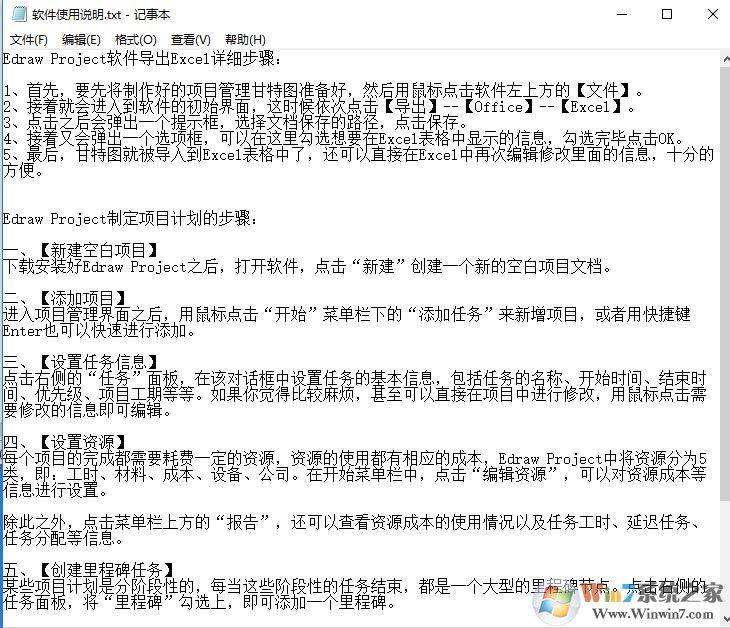This screenshot has width=730, height=628.
Task: Click line beginning '点击右侧的“任务”面板'
Action: click(x=355, y=378)
